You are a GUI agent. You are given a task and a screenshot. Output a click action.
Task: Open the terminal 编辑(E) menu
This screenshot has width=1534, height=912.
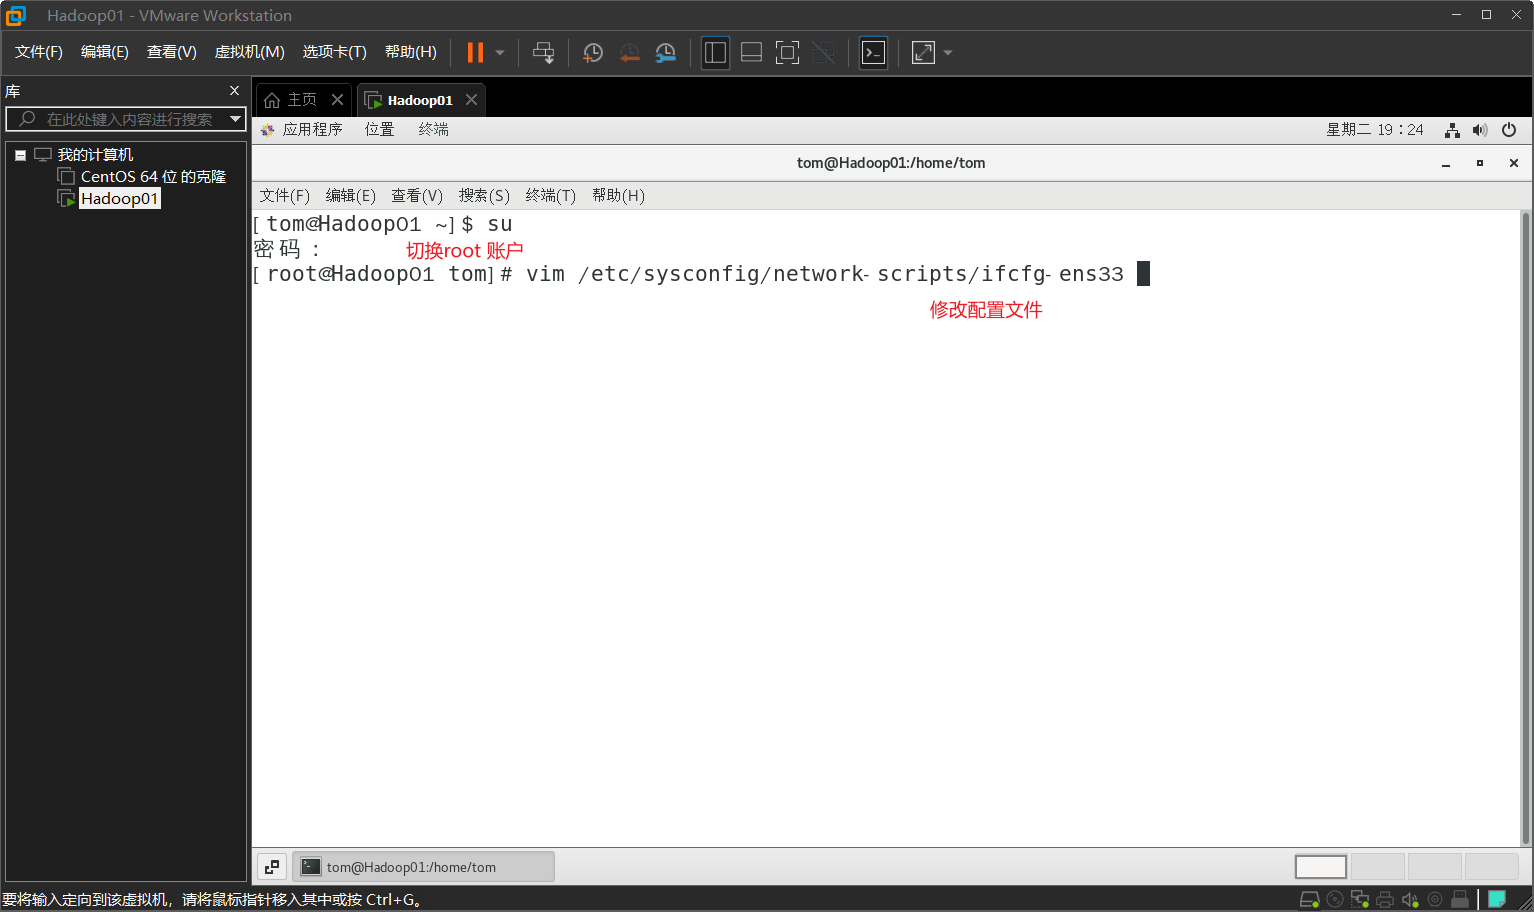click(351, 196)
